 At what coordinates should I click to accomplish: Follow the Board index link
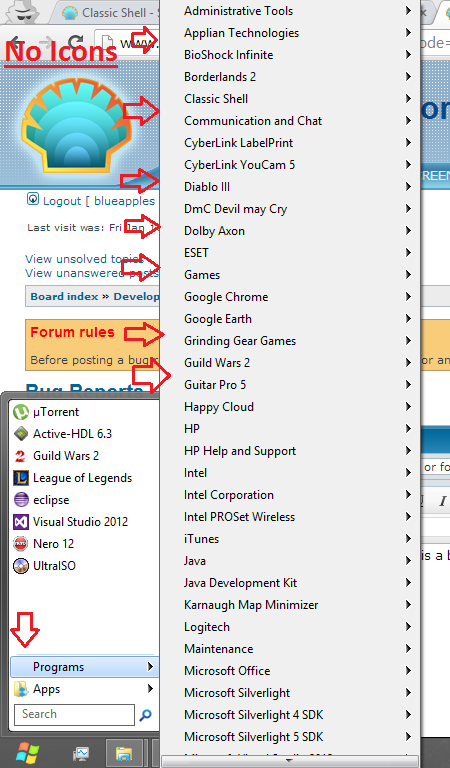point(64,297)
